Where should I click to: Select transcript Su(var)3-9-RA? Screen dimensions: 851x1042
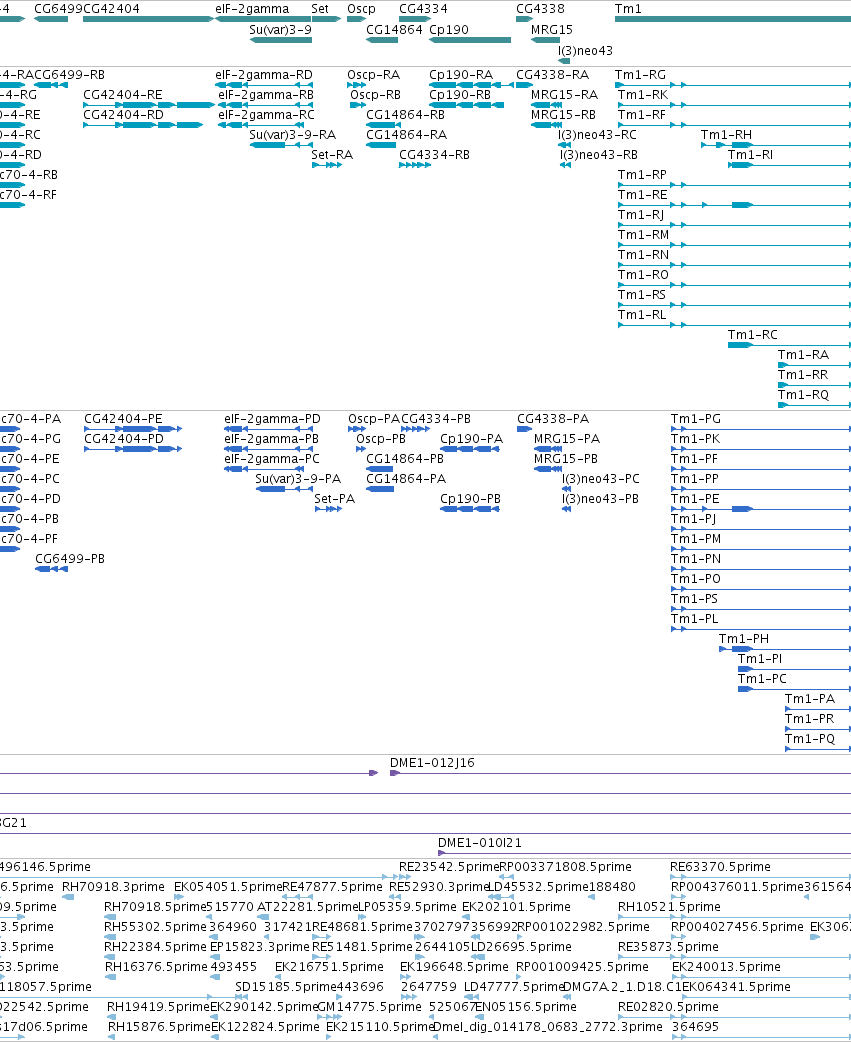click(x=293, y=134)
